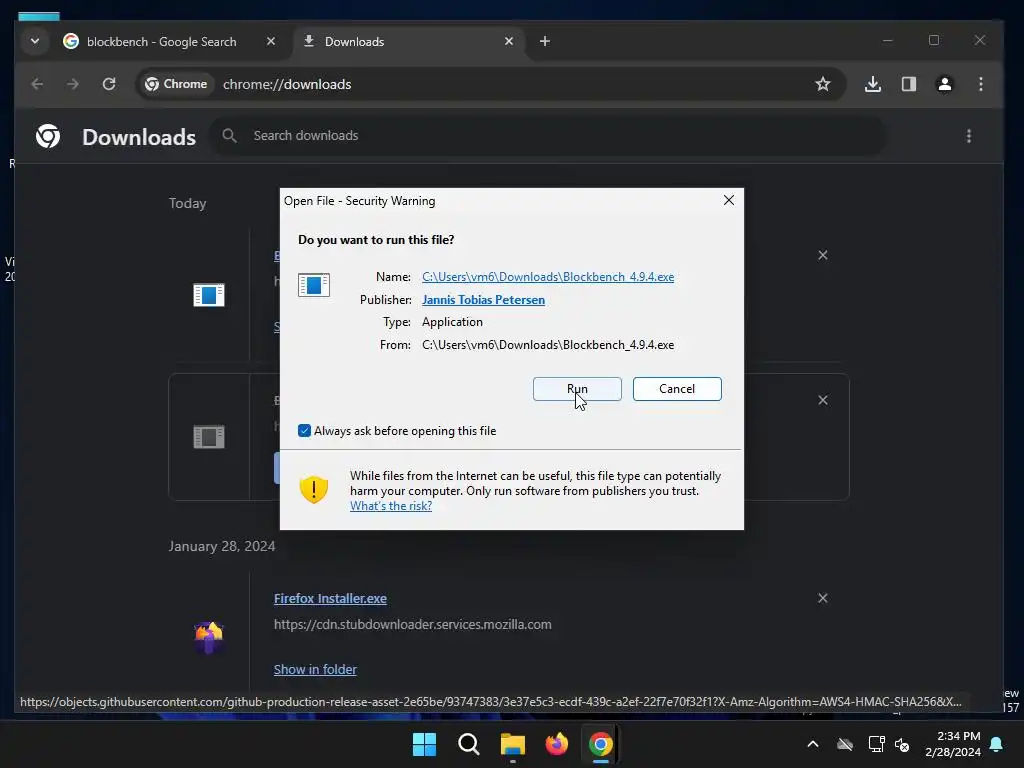Open the muted volume tray icon
1024x768 pixels.
[902, 744]
